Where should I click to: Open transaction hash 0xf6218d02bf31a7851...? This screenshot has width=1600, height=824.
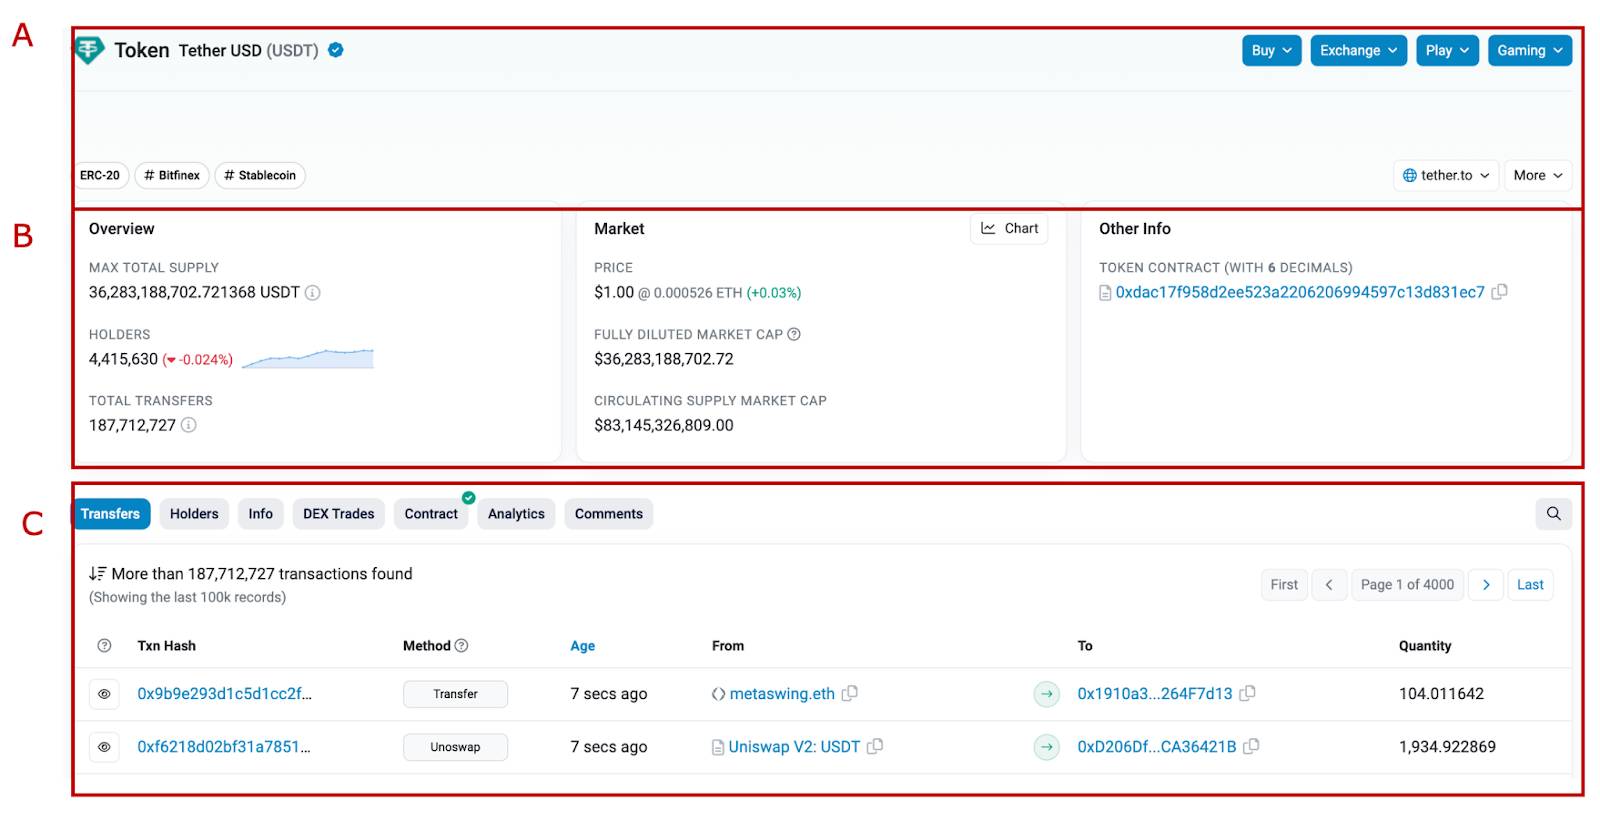pos(224,746)
